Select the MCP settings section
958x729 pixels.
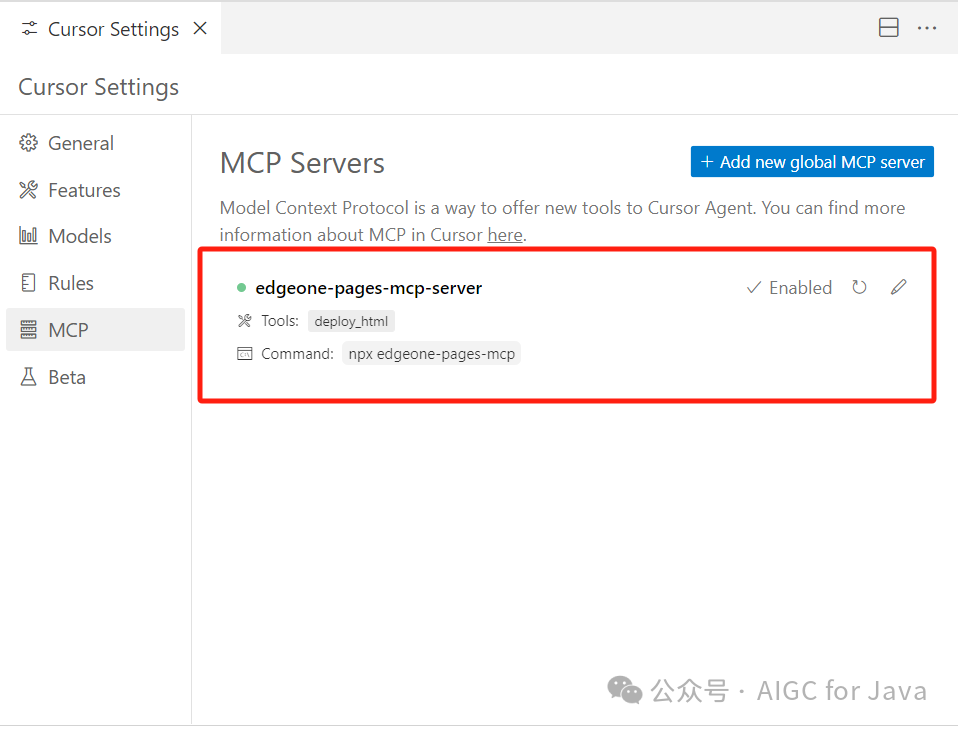(x=95, y=330)
